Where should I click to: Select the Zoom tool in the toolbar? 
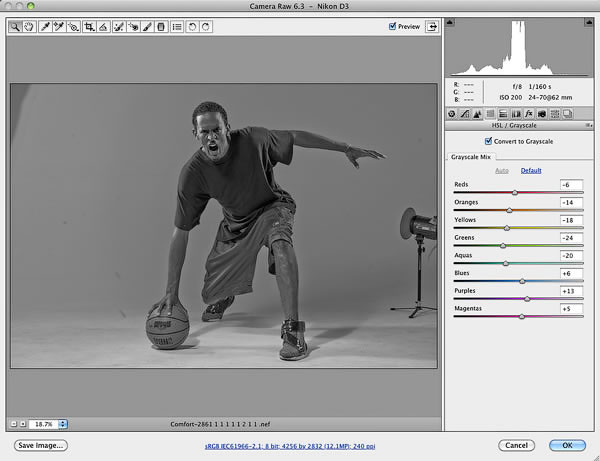pos(16,27)
